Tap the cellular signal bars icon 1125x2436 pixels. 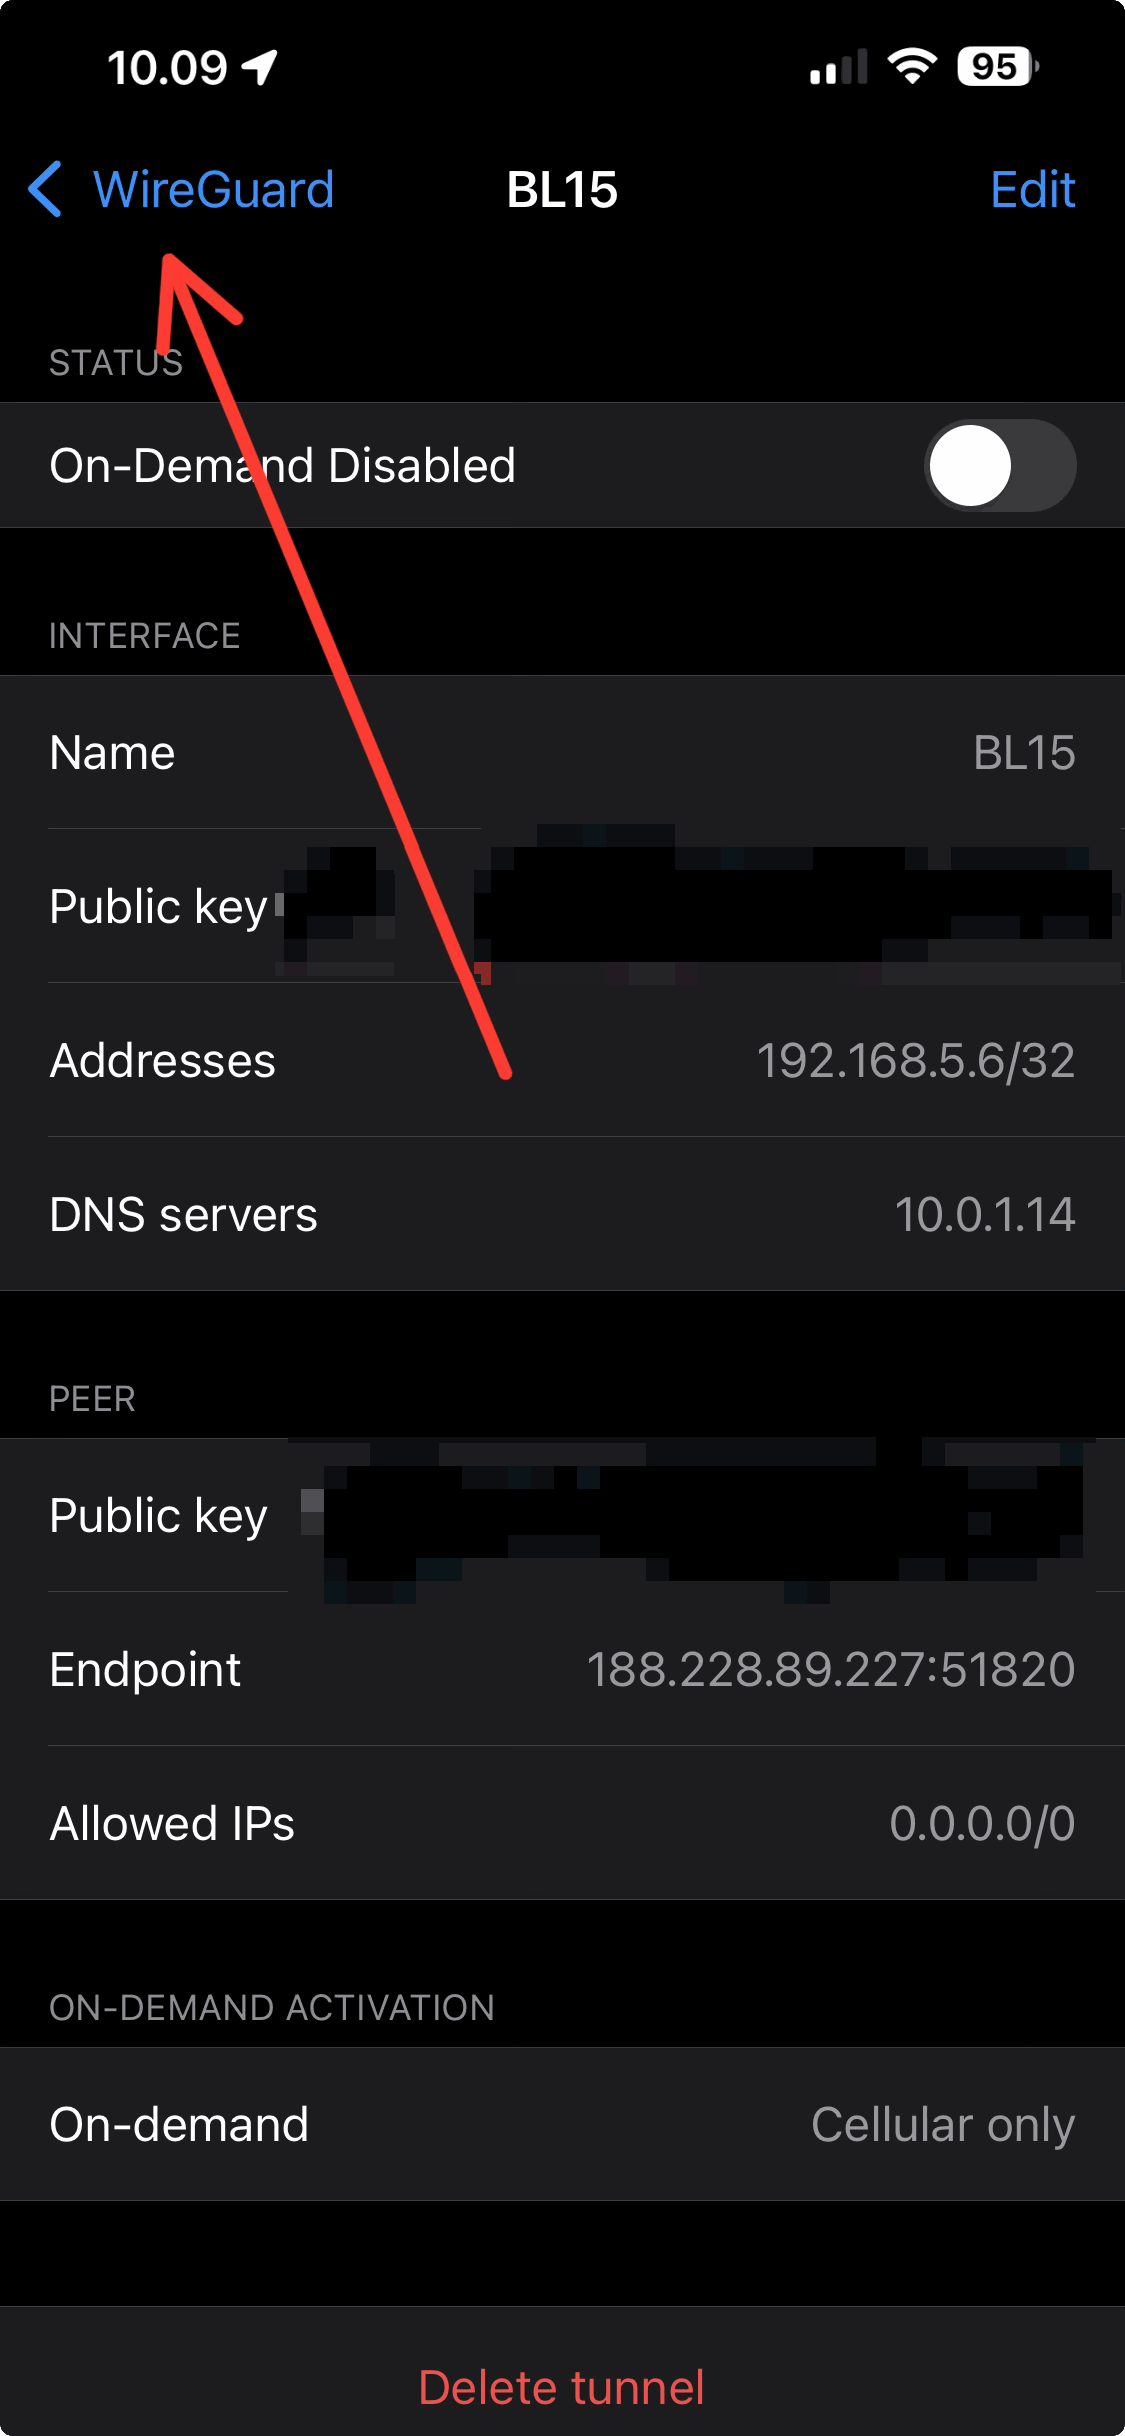(x=838, y=68)
